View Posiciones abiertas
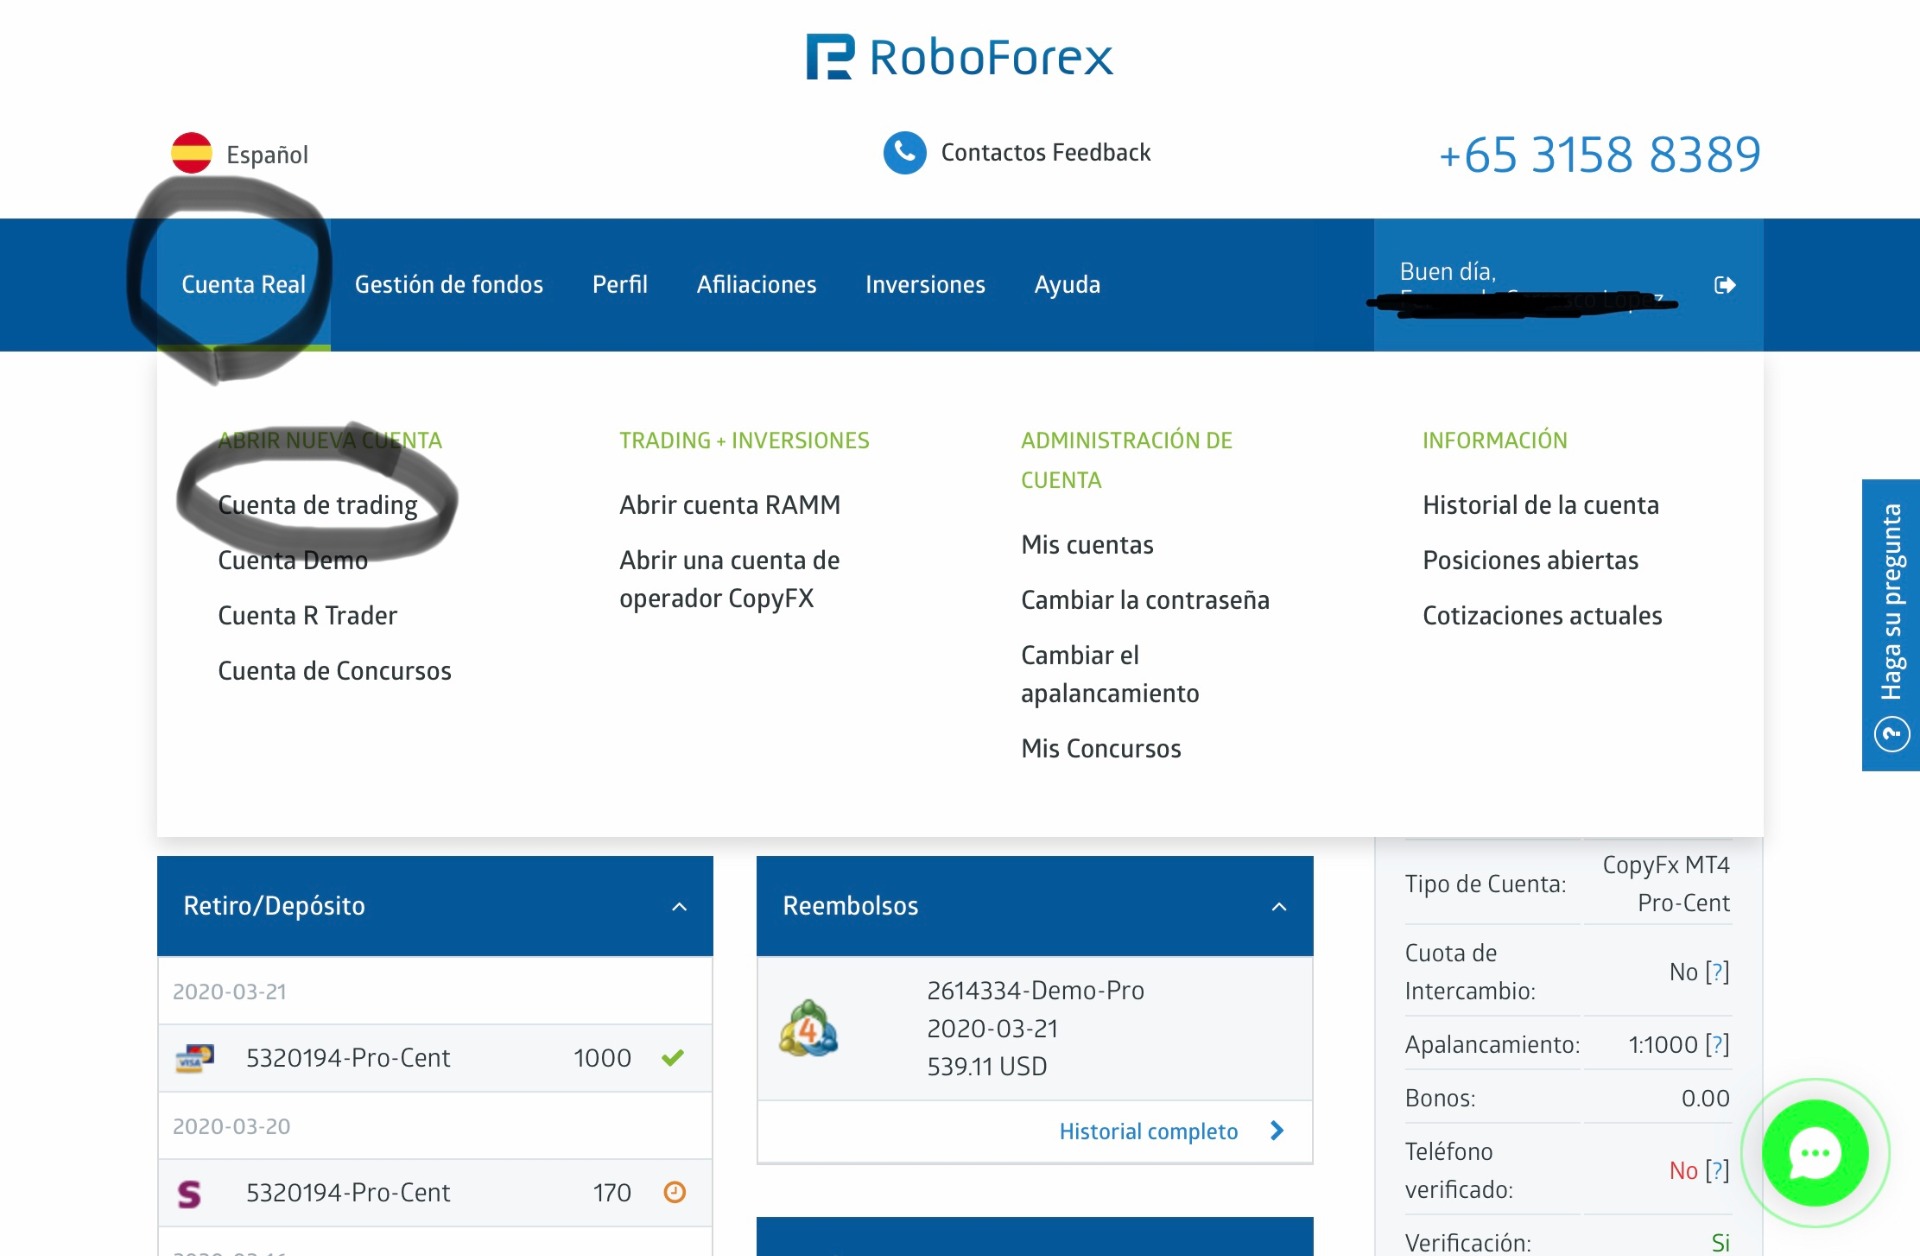The width and height of the screenshot is (1920, 1256). tap(1531, 560)
